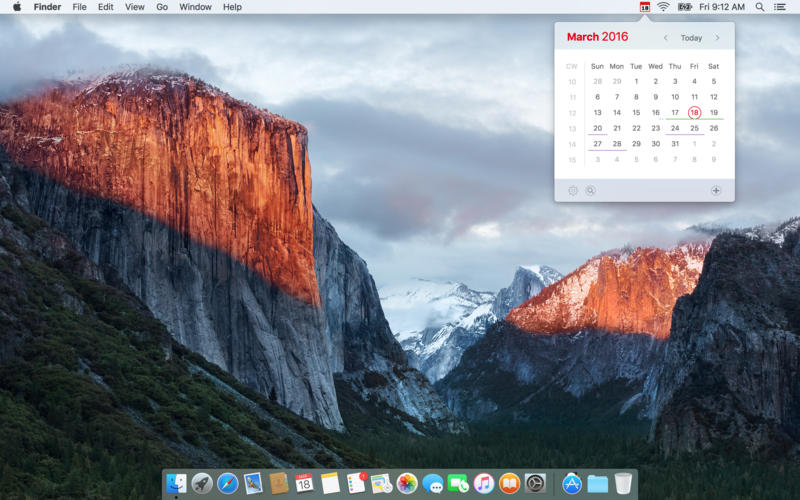Open Mail stamp icon in Dock
The height and width of the screenshot is (500, 800).
[253, 483]
